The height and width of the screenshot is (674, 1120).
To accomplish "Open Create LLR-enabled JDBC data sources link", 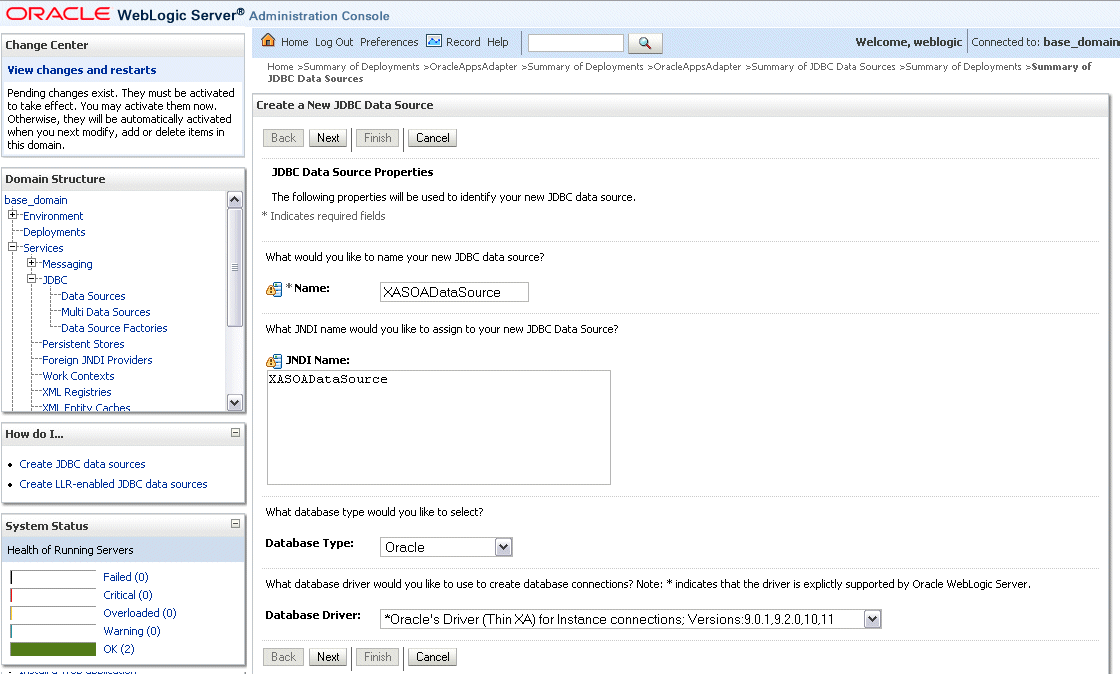I will 113,484.
